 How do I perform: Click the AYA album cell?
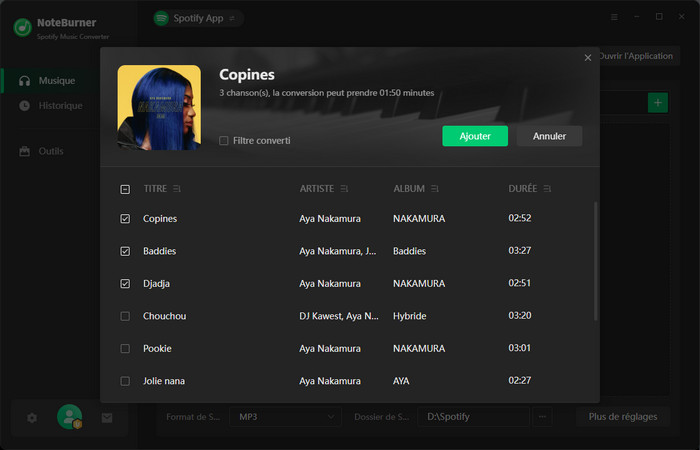click(401, 381)
